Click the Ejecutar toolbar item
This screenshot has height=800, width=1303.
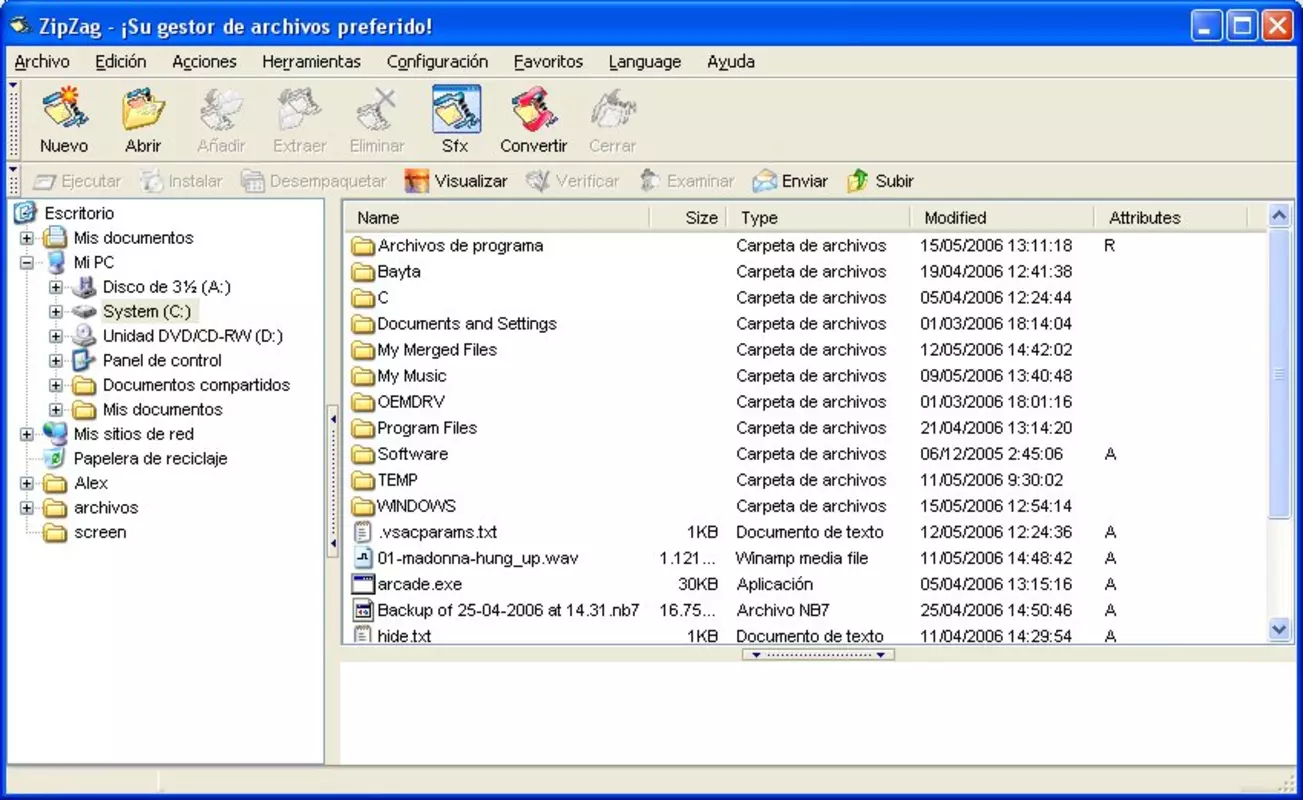tap(77, 181)
